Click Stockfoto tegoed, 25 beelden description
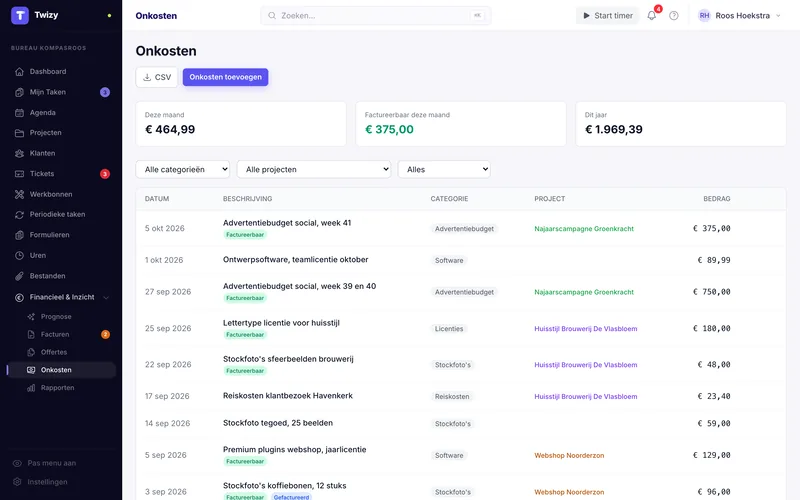Screen dimensions: 800x500 click(278, 423)
